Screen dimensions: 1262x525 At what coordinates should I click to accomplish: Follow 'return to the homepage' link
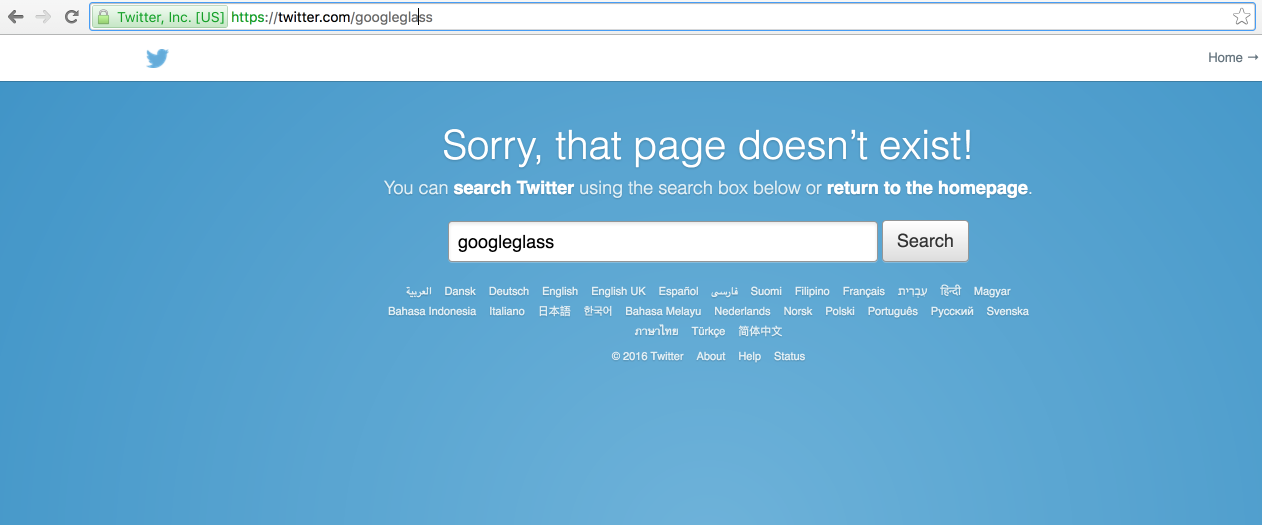click(x=927, y=188)
